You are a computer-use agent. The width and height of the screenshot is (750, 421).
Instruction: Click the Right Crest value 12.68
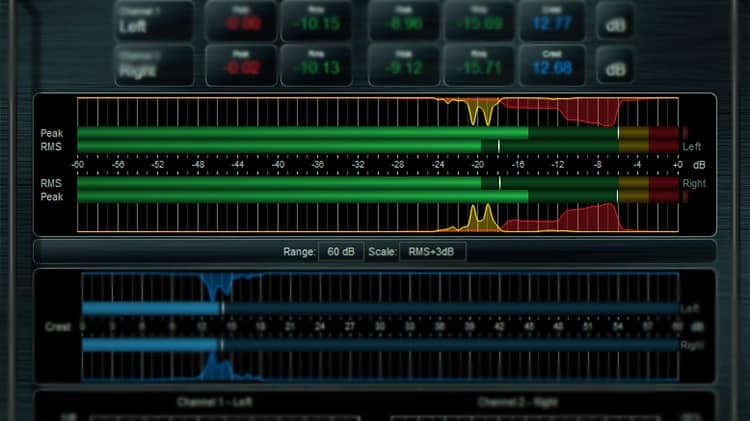552,66
